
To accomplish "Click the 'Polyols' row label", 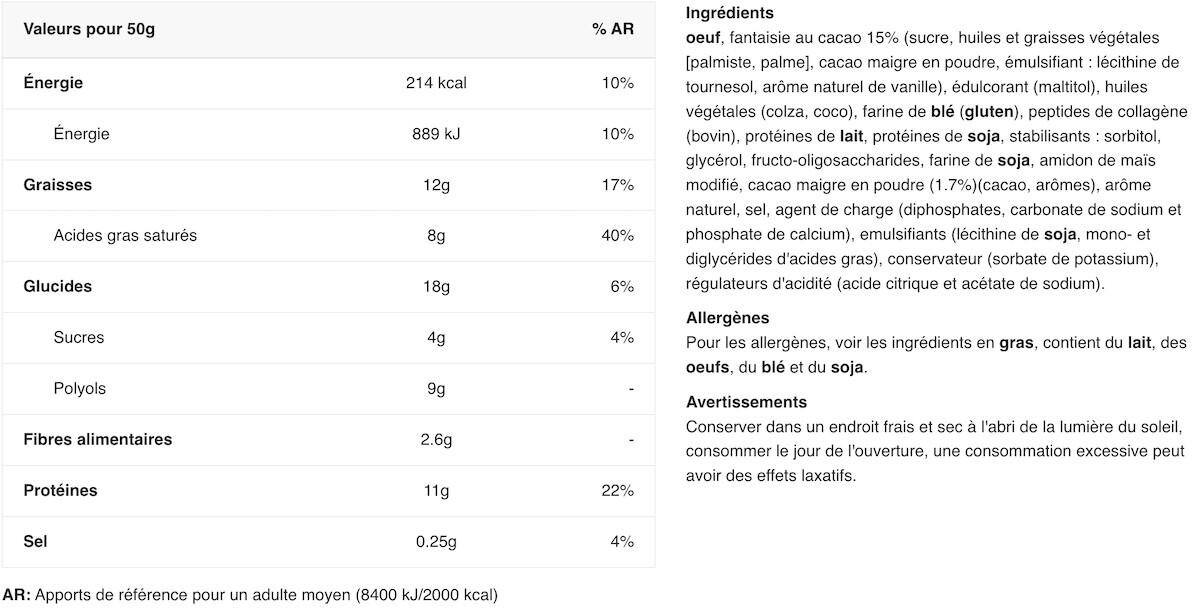I will [80, 388].
